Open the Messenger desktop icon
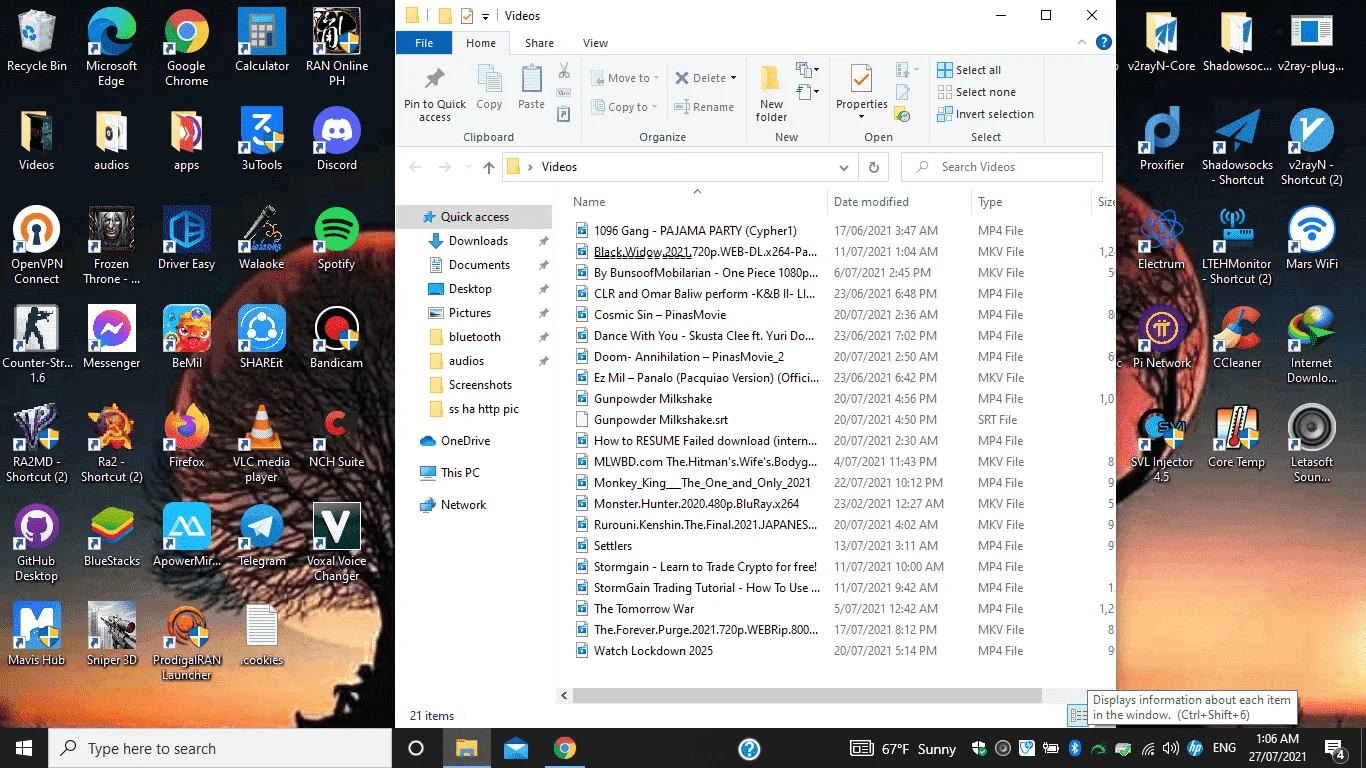Screen dimensions: 1366x768 coord(112,338)
